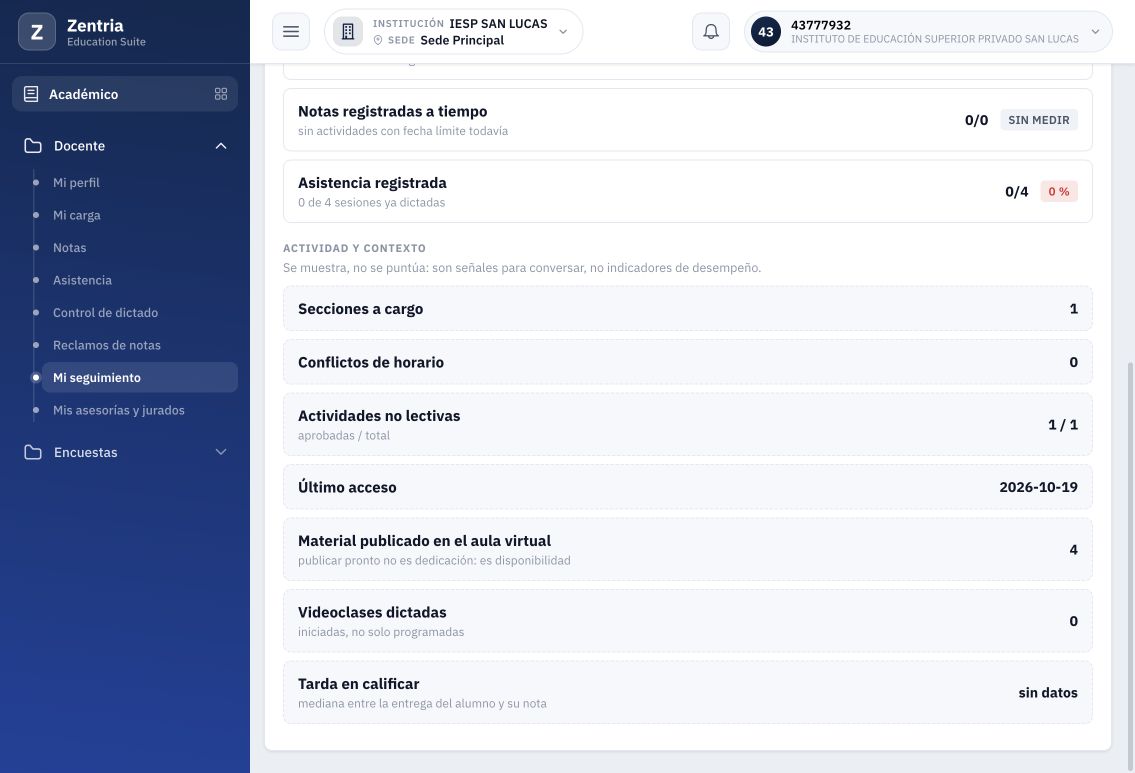Open the institution selector dropdown chevron
The width and height of the screenshot is (1135, 773).
pyautogui.click(x=563, y=32)
